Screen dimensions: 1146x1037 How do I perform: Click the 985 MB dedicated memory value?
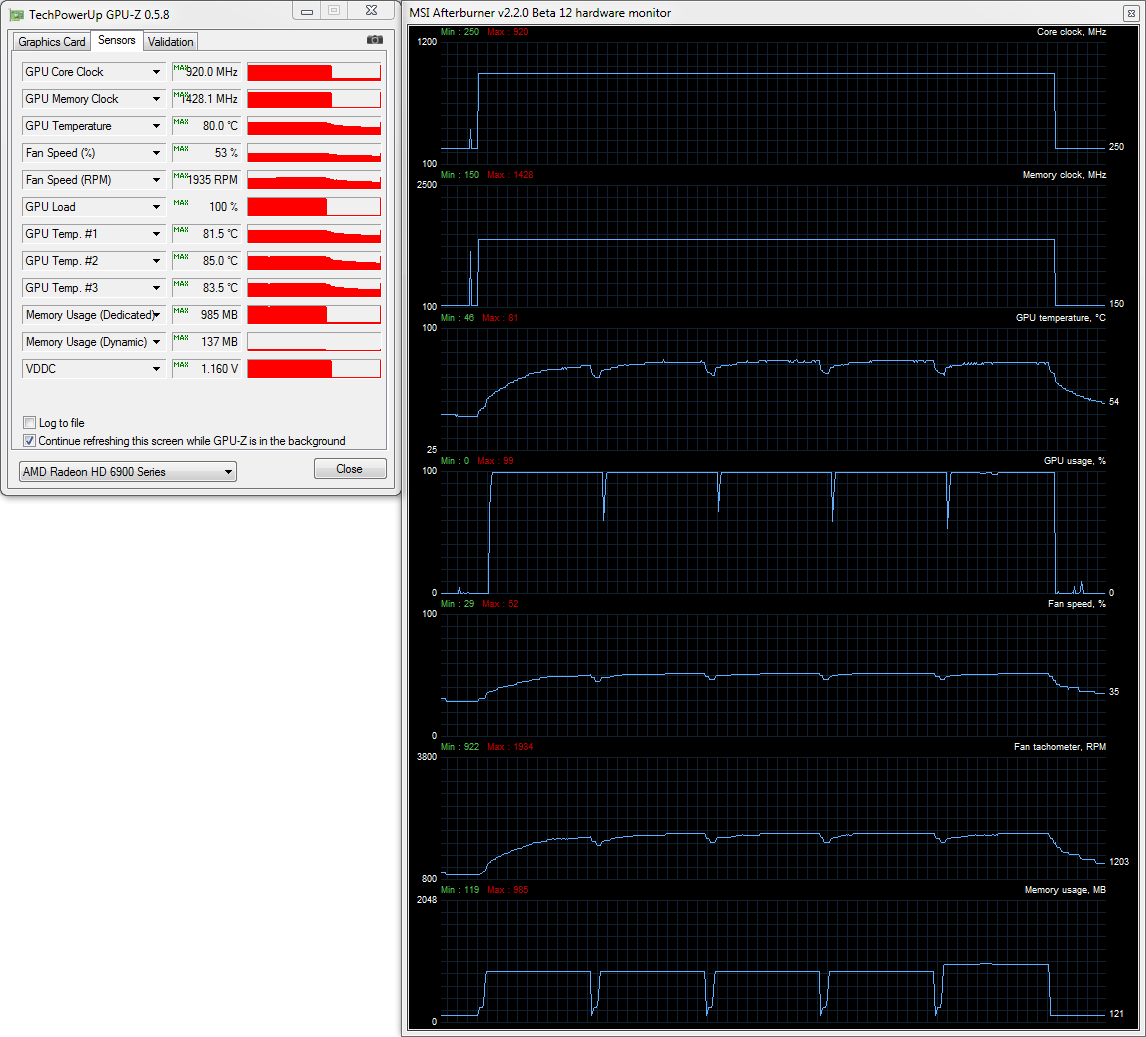(x=207, y=315)
